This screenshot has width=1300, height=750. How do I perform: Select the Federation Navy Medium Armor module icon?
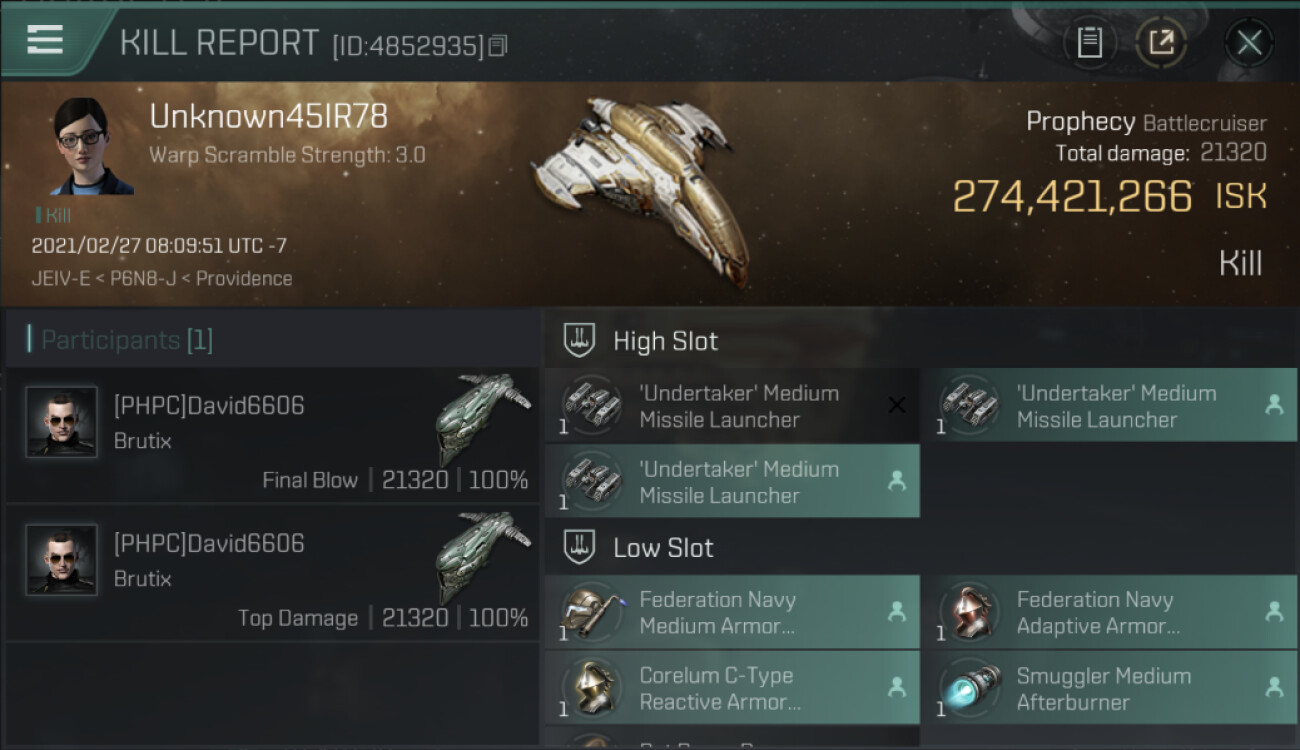[591, 612]
